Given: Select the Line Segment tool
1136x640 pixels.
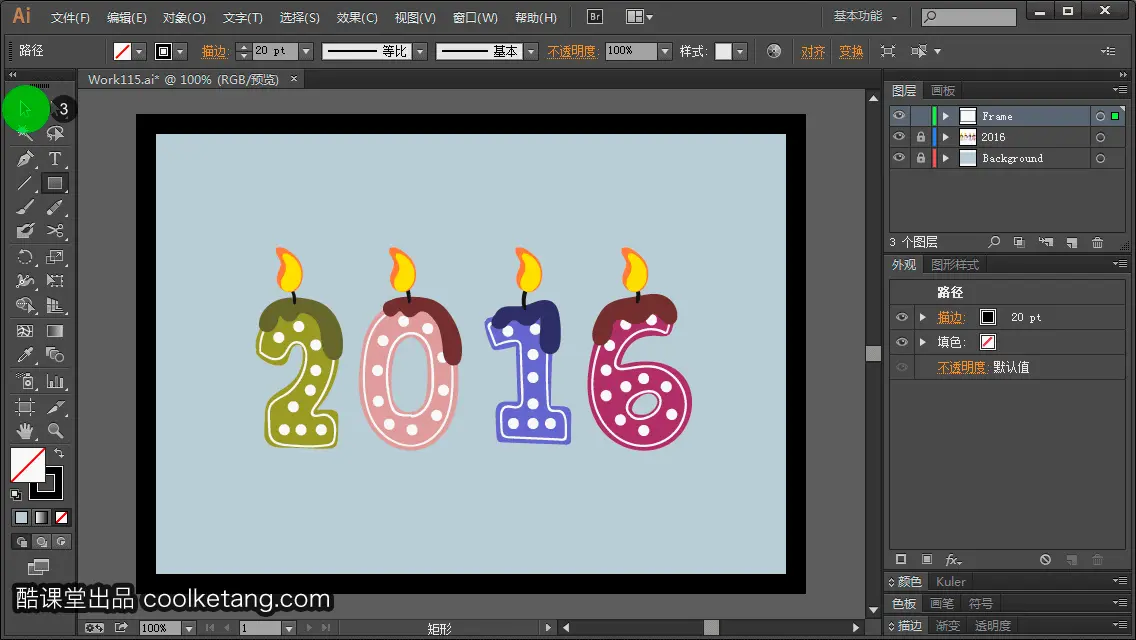Looking at the screenshot, I should click(25, 183).
